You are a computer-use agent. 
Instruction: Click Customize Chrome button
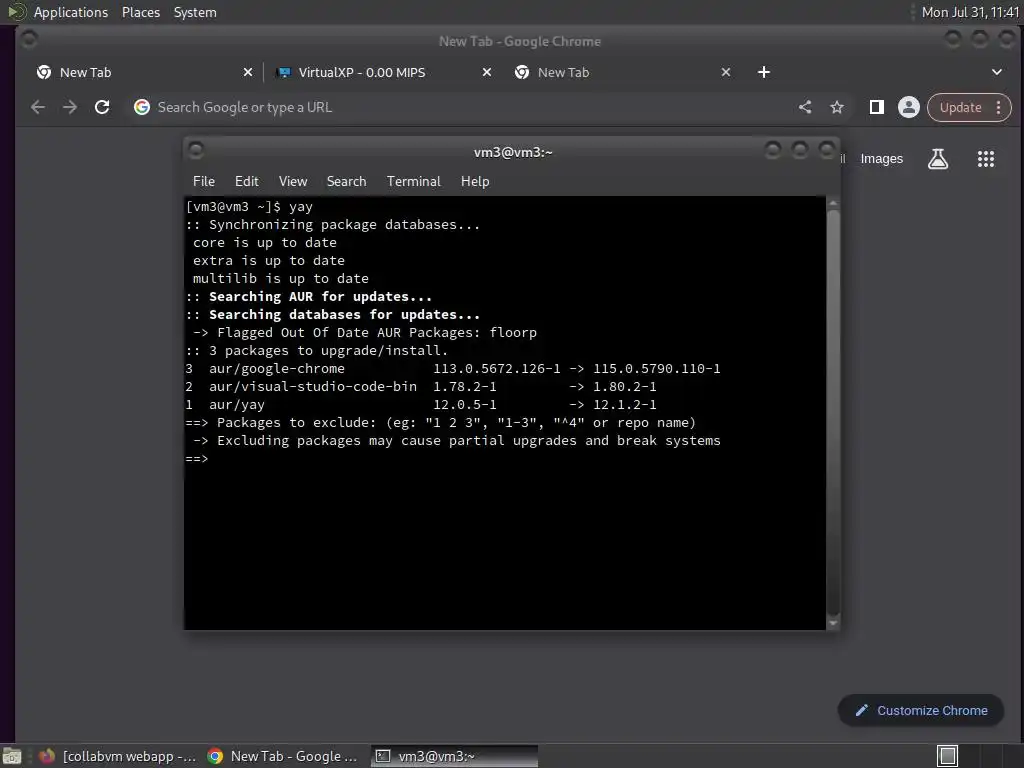(x=921, y=711)
